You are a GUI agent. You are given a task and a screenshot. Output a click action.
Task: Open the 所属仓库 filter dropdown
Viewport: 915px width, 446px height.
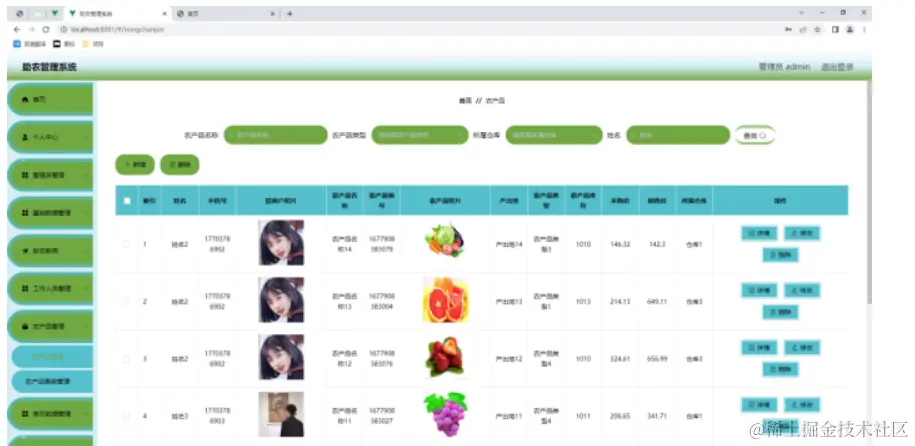click(x=554, y=135)
